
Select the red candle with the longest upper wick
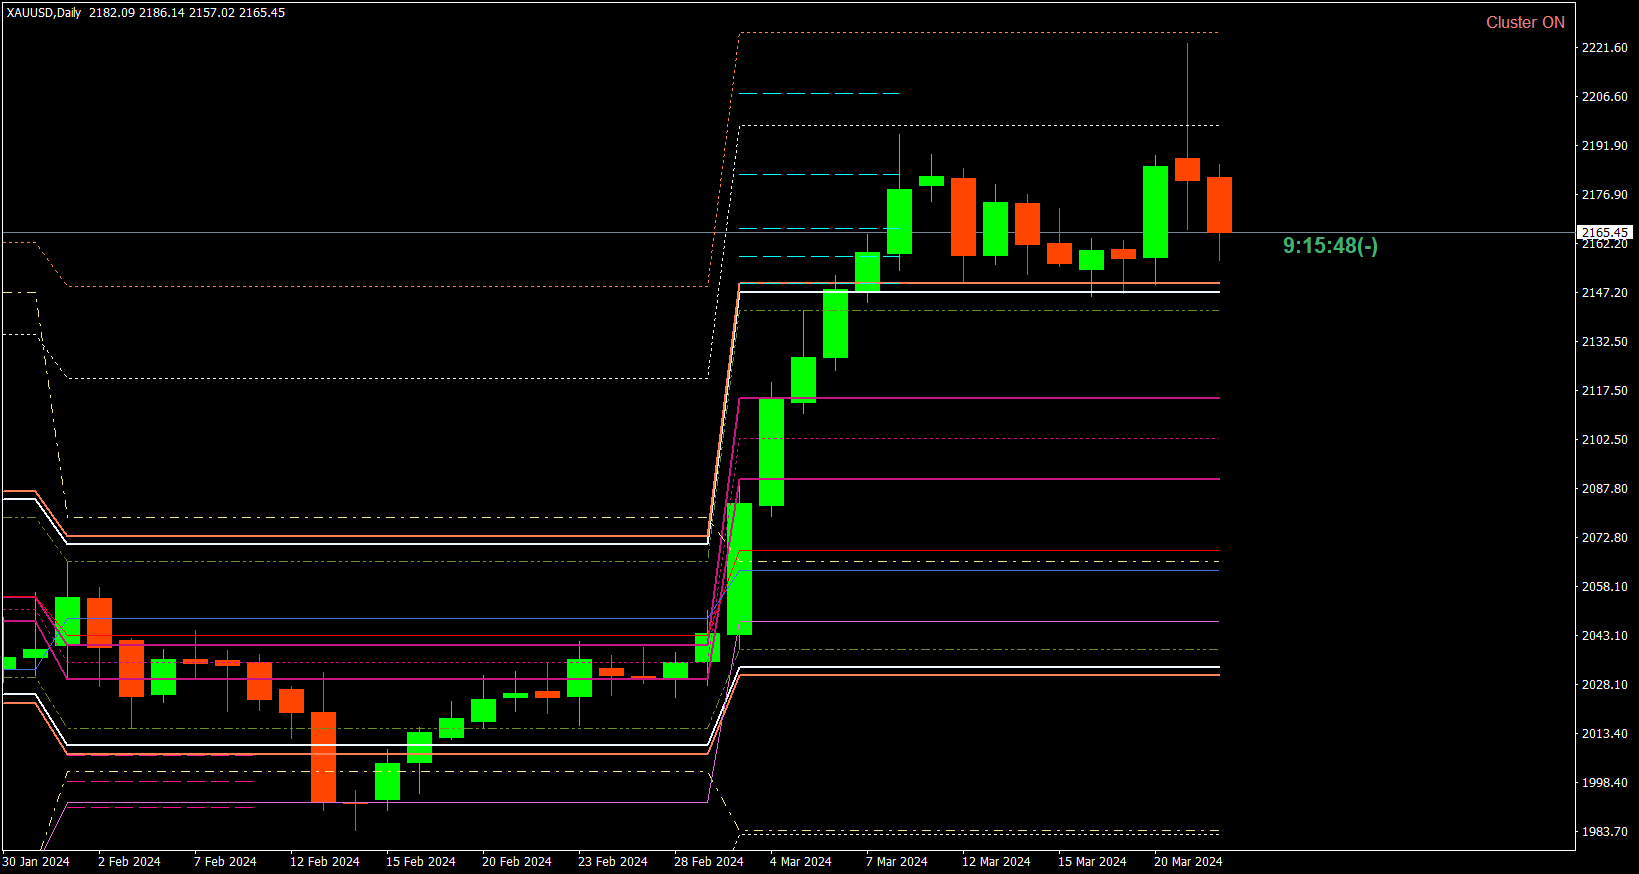[1187, 169]
